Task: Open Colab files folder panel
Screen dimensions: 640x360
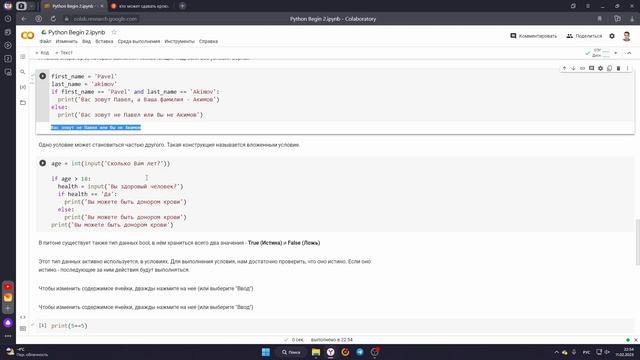Action: click(23, 102)
